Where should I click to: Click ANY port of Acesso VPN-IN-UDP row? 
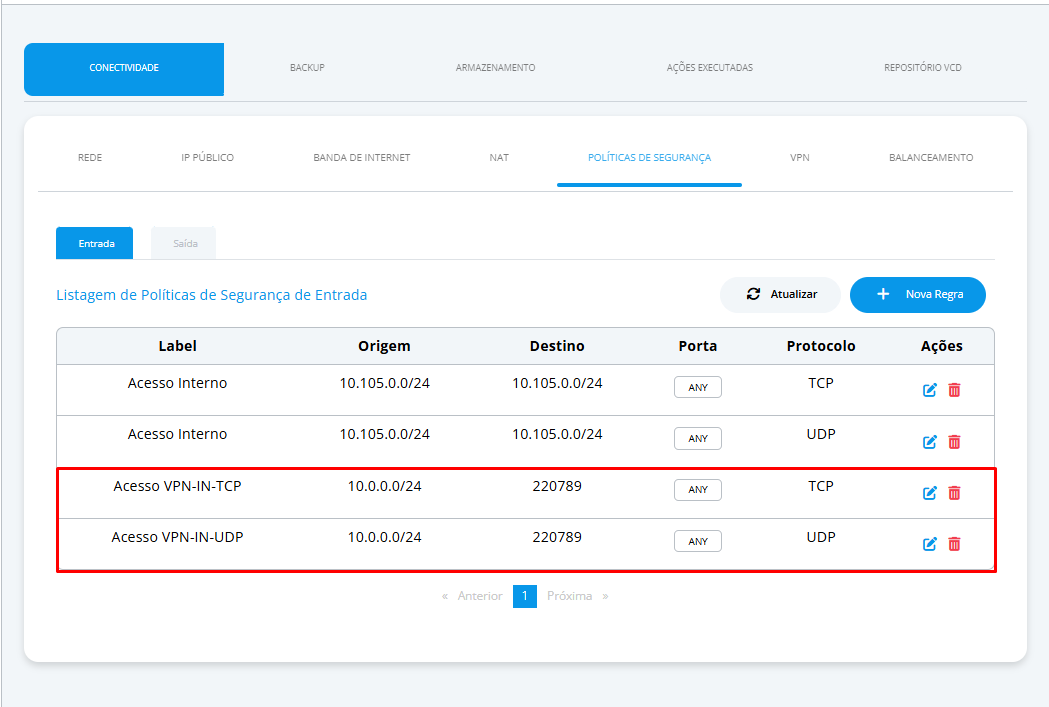tap(698, 541)
